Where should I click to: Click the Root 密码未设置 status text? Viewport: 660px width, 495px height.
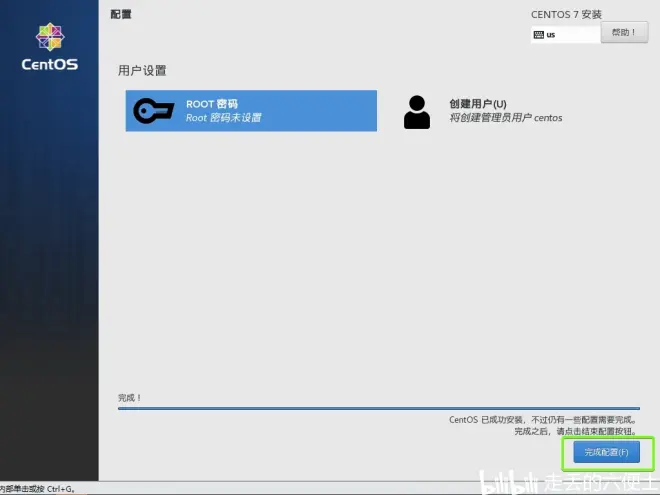[x=224, y=117]
